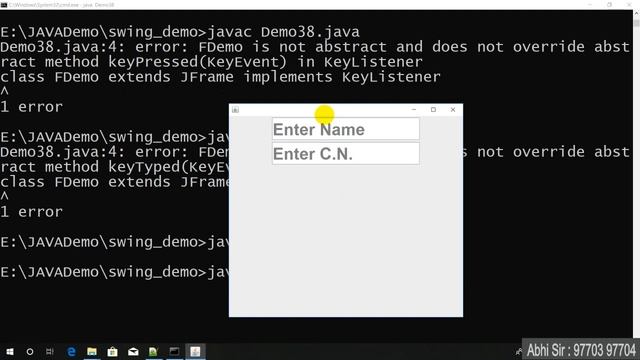
Task: Click the last E:\JAVADemo\swing_demo prompt line
Action: [114, 272]
